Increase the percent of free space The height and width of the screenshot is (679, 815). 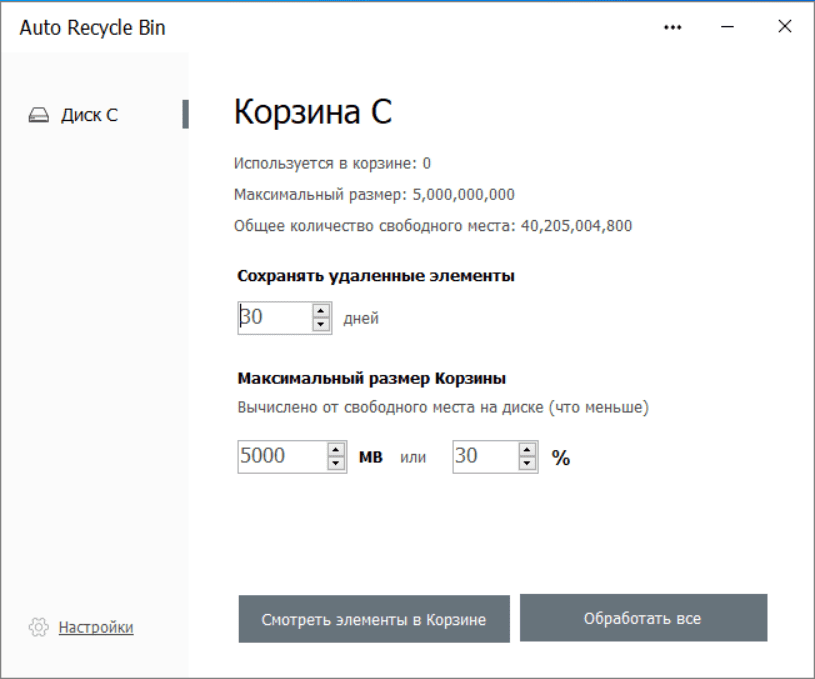527,449
